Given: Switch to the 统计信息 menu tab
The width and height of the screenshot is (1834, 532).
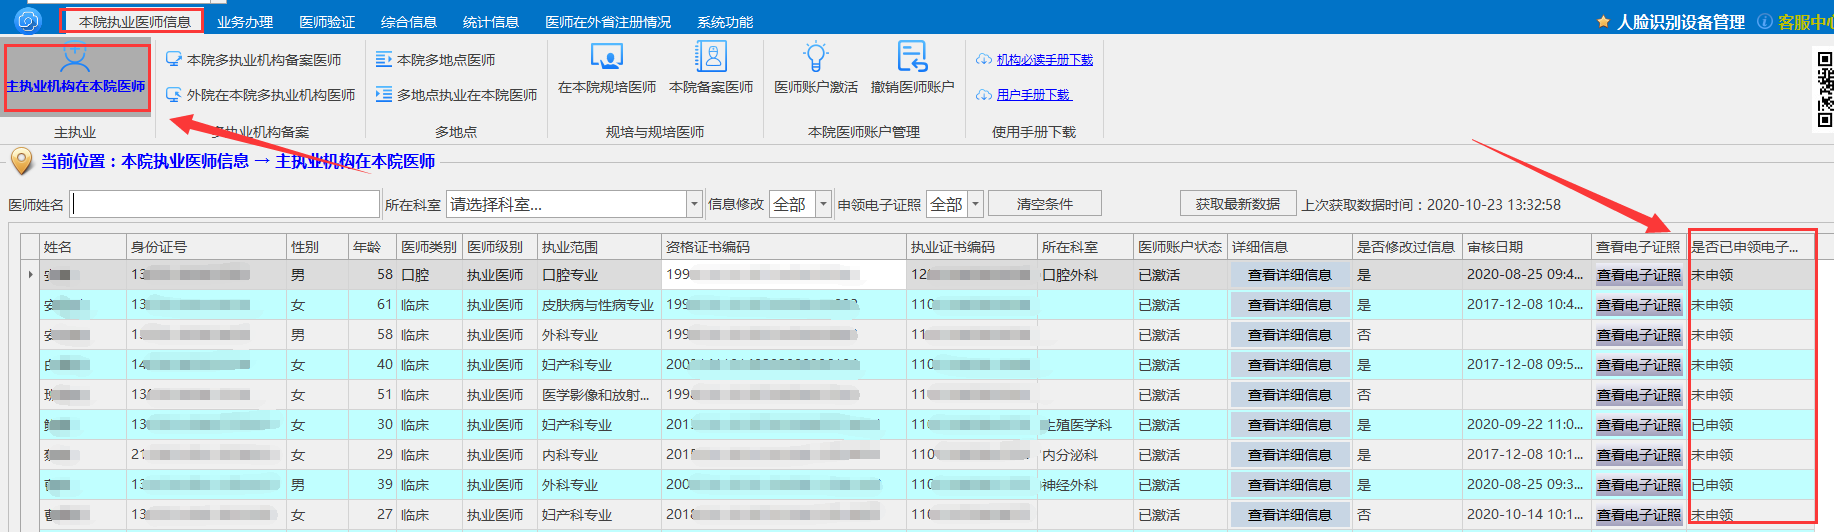Looking at the screenshot, I should [490, 21].
